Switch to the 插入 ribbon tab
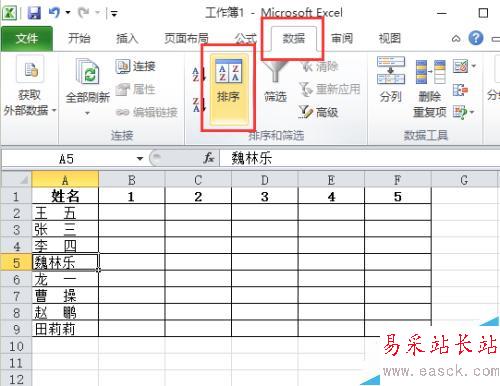Screen dimensions: 500x386 tap(127, 39)
